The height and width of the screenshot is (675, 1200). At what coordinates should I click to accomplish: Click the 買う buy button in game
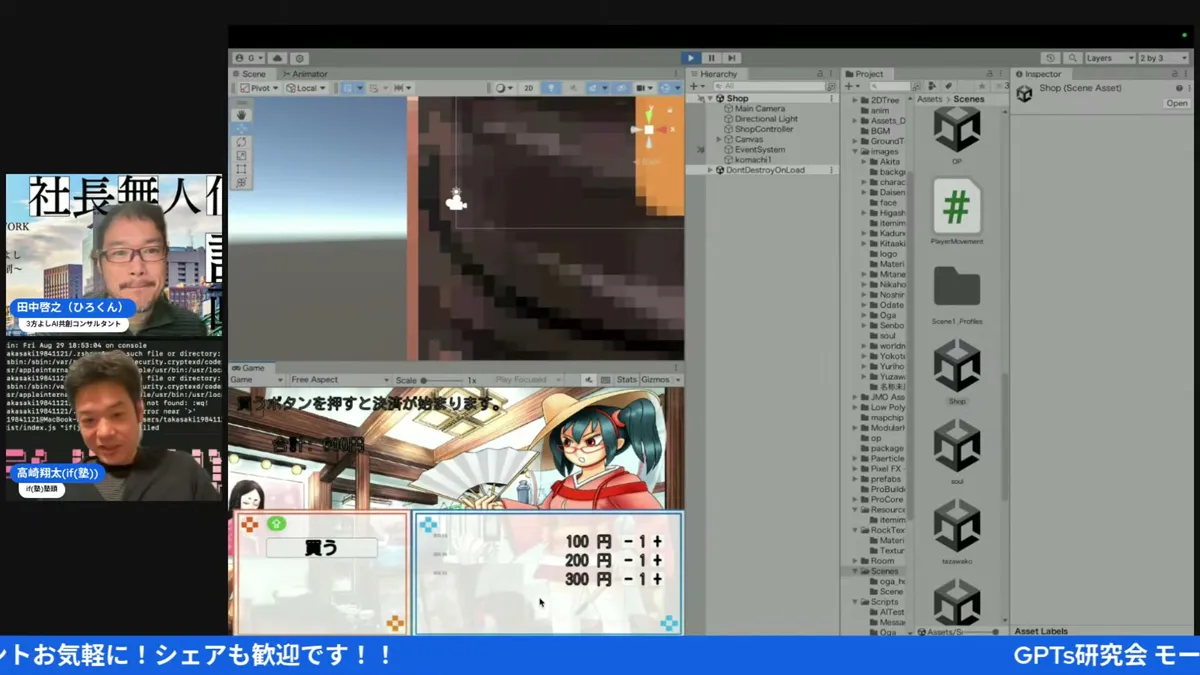click(x=322, y=548)
